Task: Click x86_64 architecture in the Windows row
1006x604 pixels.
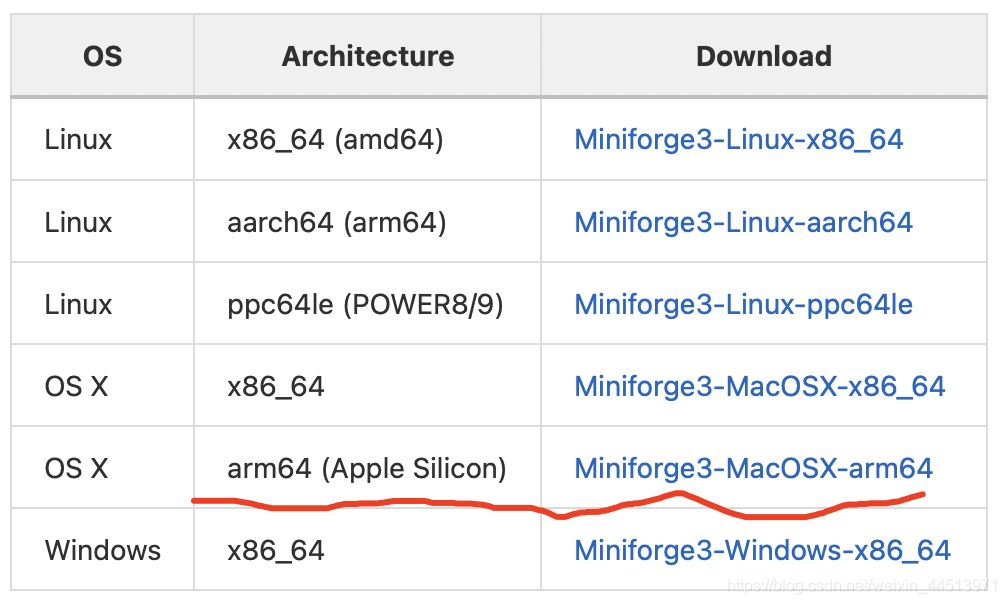Action: pos(276,550)
